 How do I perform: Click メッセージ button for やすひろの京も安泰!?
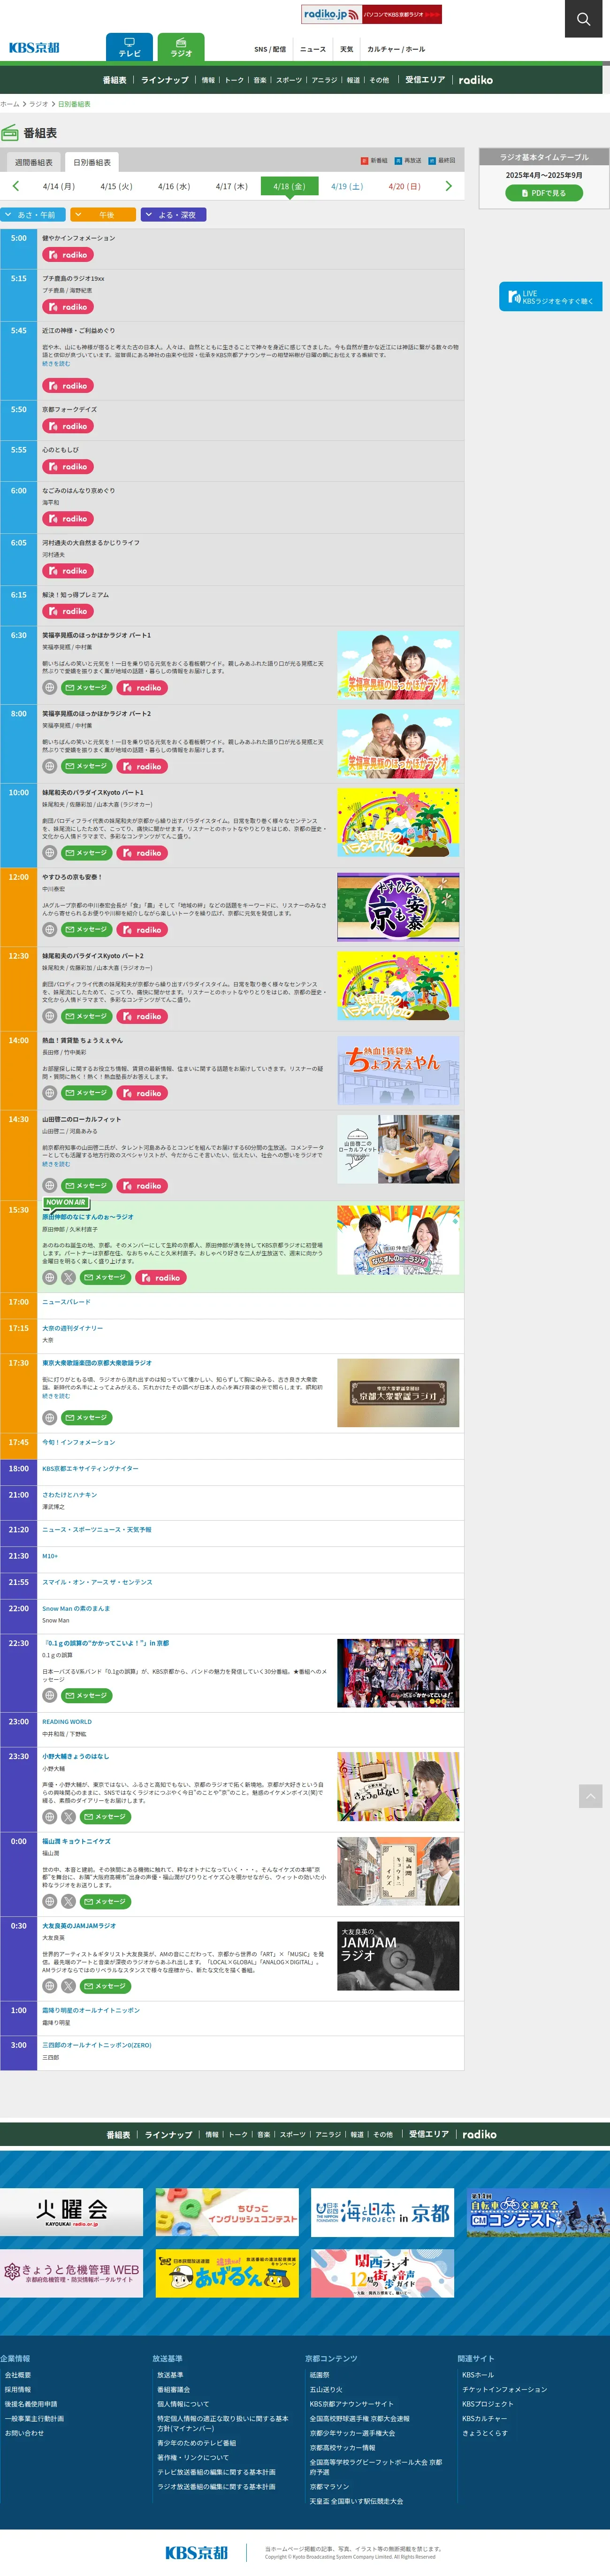pos(87,930)
